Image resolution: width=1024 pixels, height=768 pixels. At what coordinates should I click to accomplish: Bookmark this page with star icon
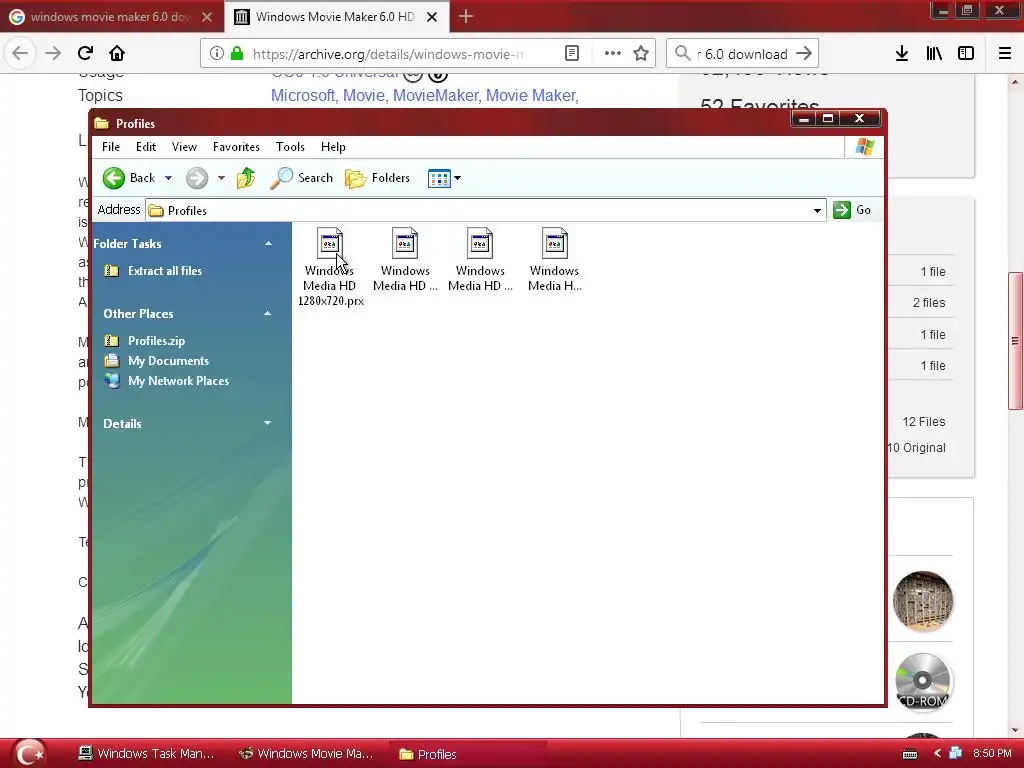(641, 54)
